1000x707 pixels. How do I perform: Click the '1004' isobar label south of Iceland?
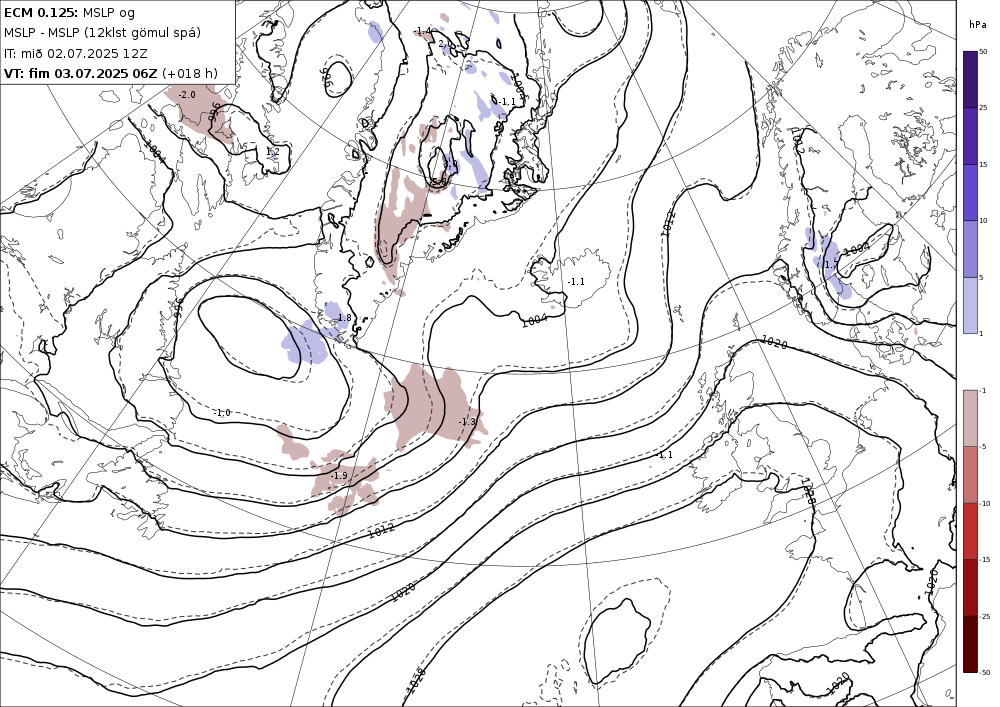tap(534, 320)
